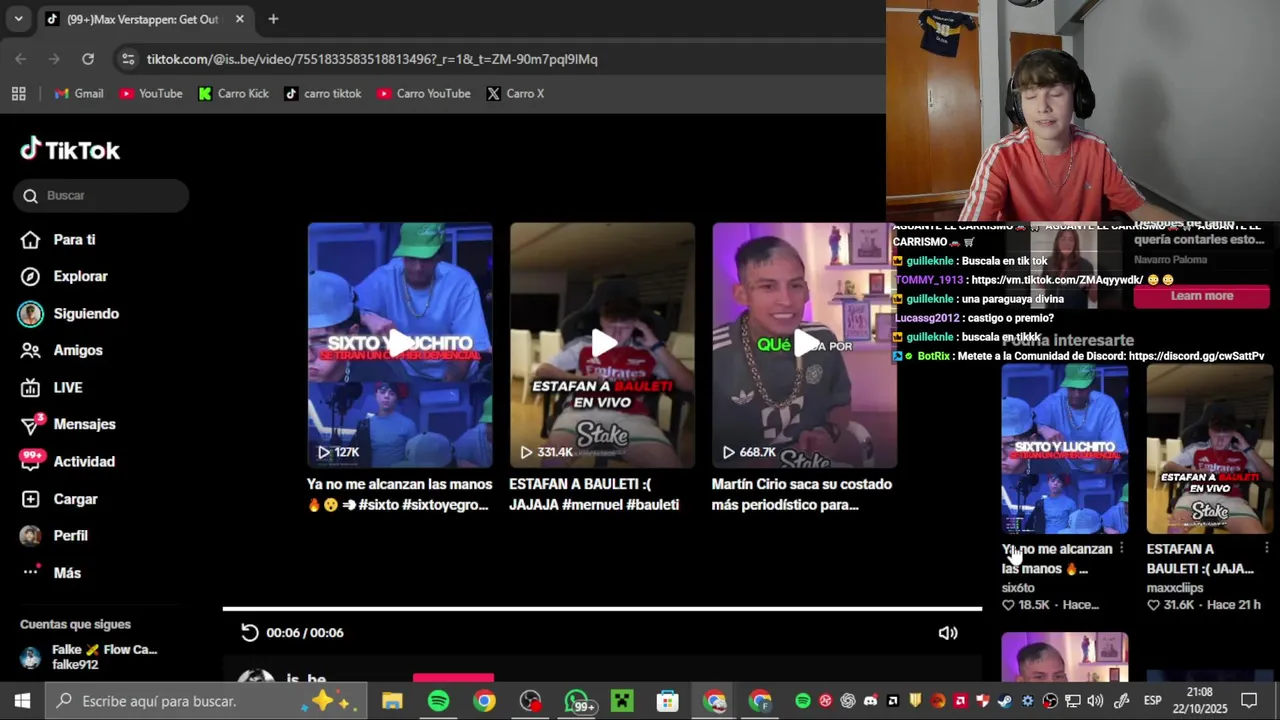This screenshot has height=720, width=1280.
Task: Open Perfil page
Action: (x=54, y=536)
